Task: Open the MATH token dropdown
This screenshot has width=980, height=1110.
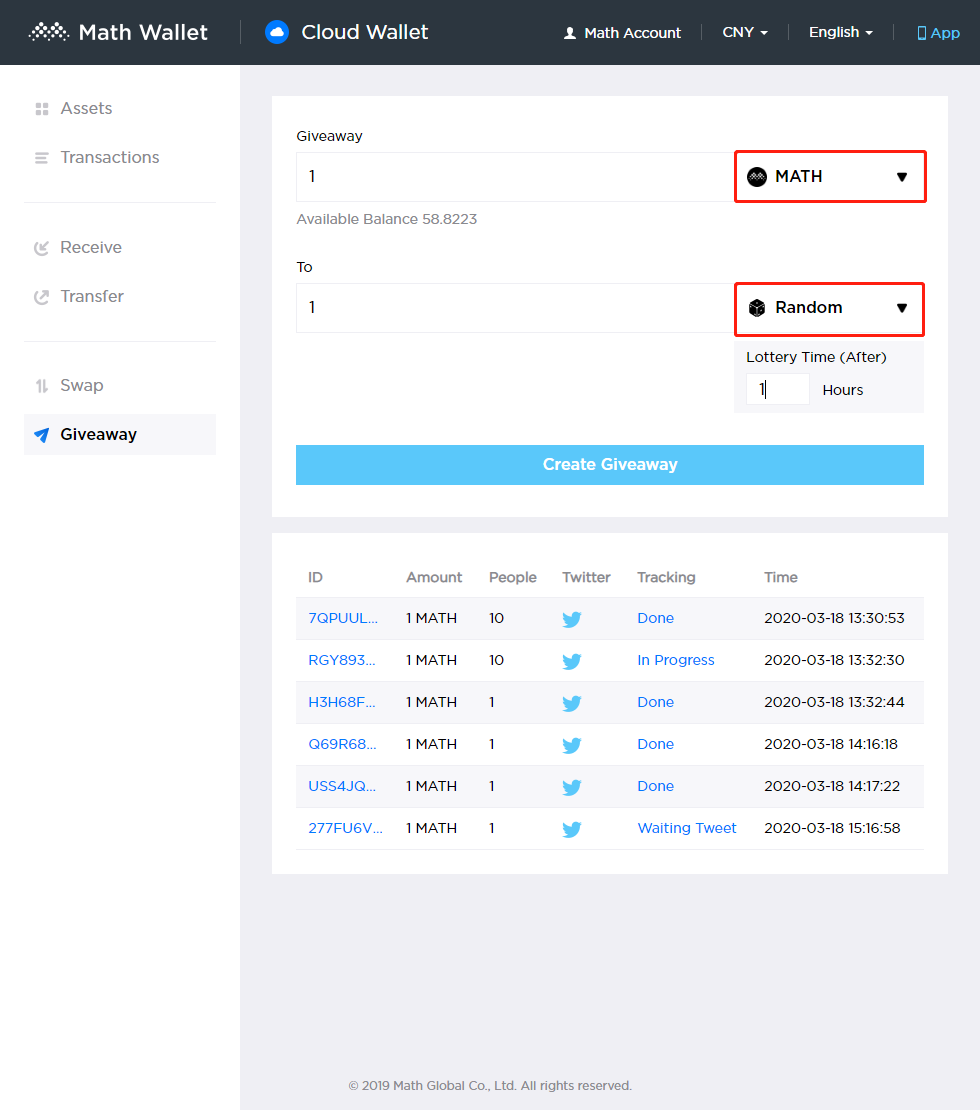Action: click(x=829, y=176)
